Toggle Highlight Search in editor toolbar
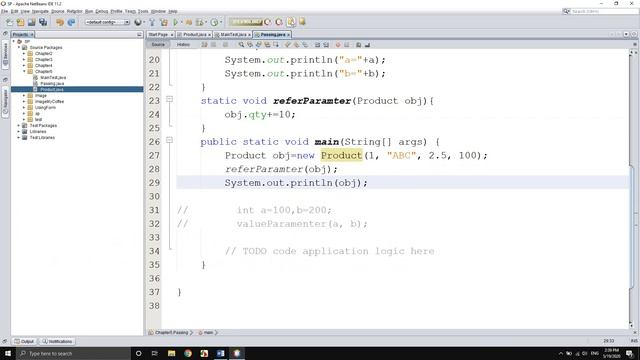The width and height of the screenshot is (640, 360). (267, 44)
